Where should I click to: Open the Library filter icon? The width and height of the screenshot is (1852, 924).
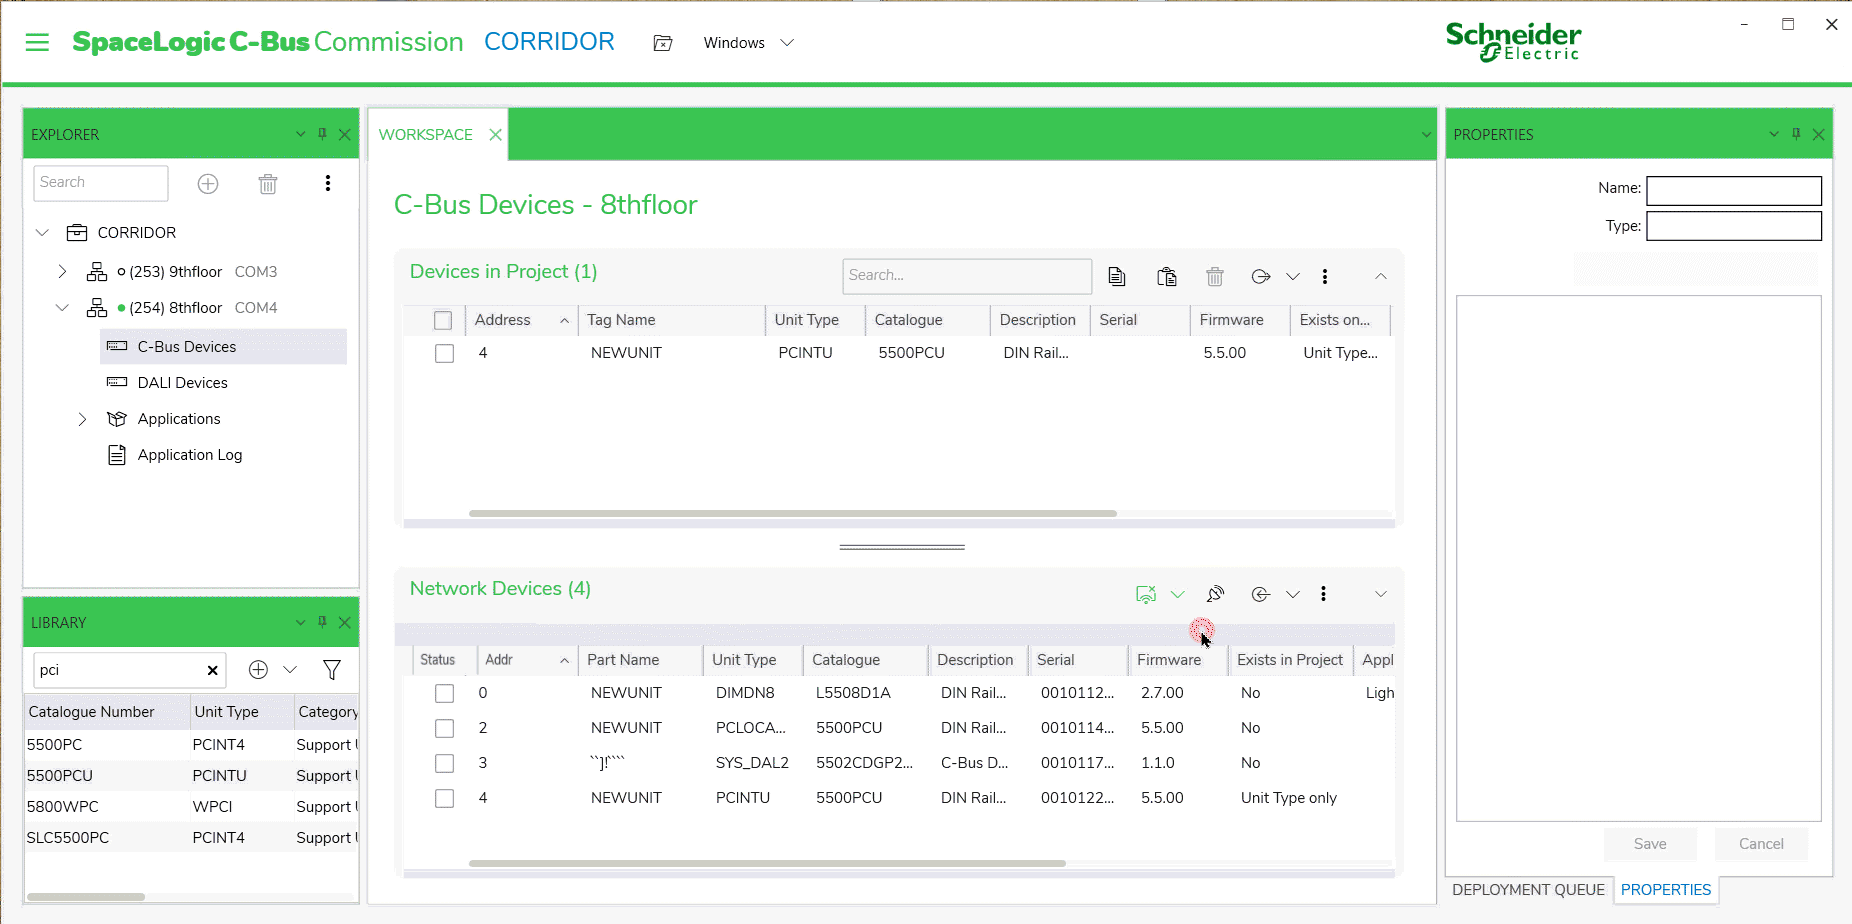click(x=332, y=670)
